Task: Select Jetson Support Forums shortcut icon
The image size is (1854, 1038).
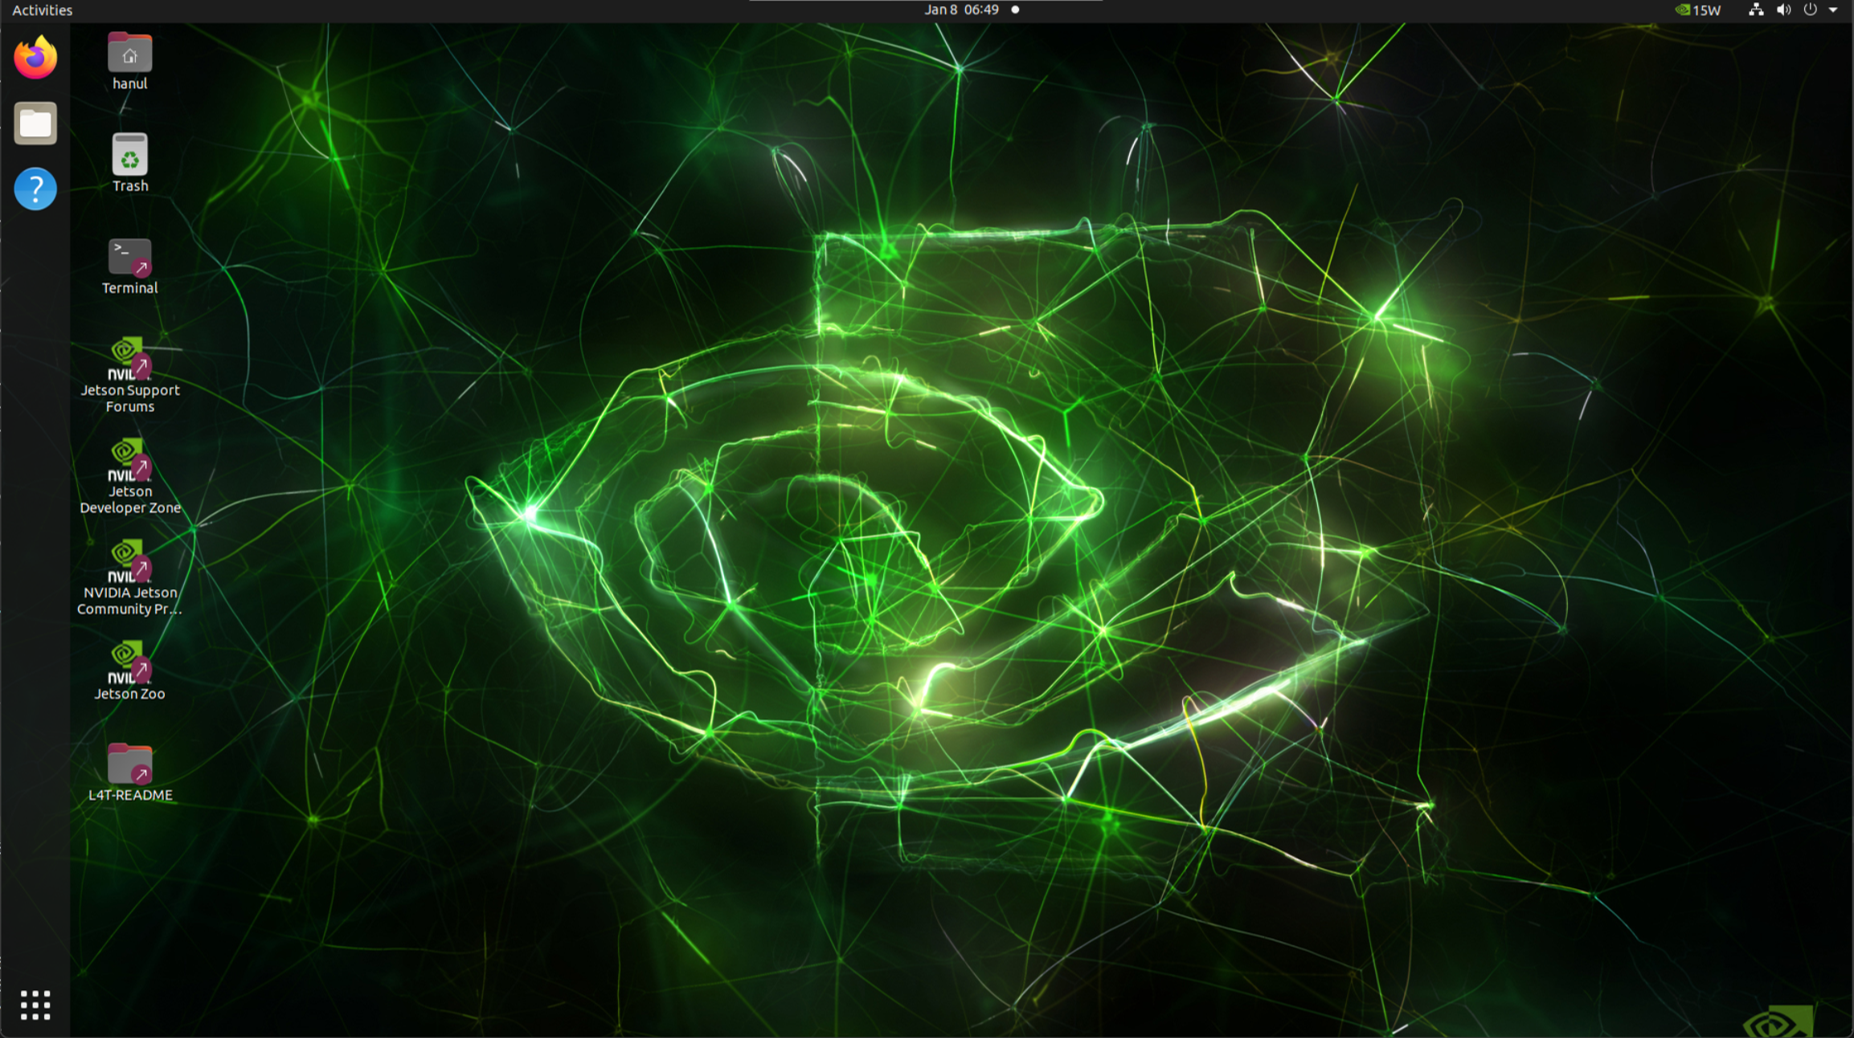Action: (x=130, y=359)
